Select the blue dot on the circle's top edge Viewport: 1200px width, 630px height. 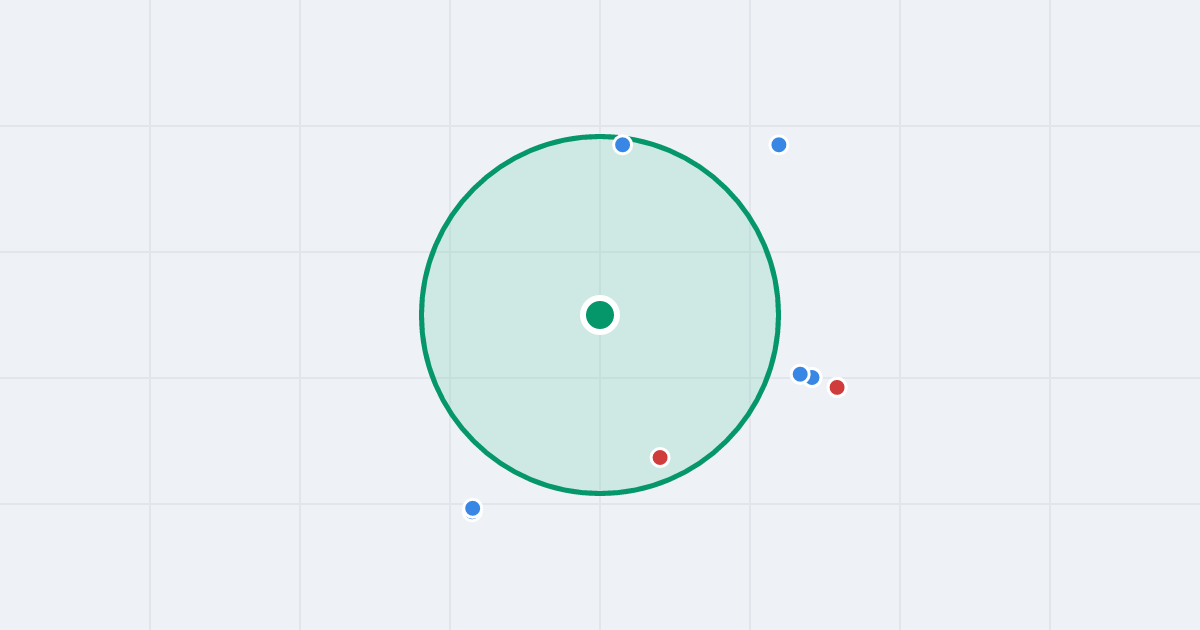pyautogui.click(x=622, y=145)
